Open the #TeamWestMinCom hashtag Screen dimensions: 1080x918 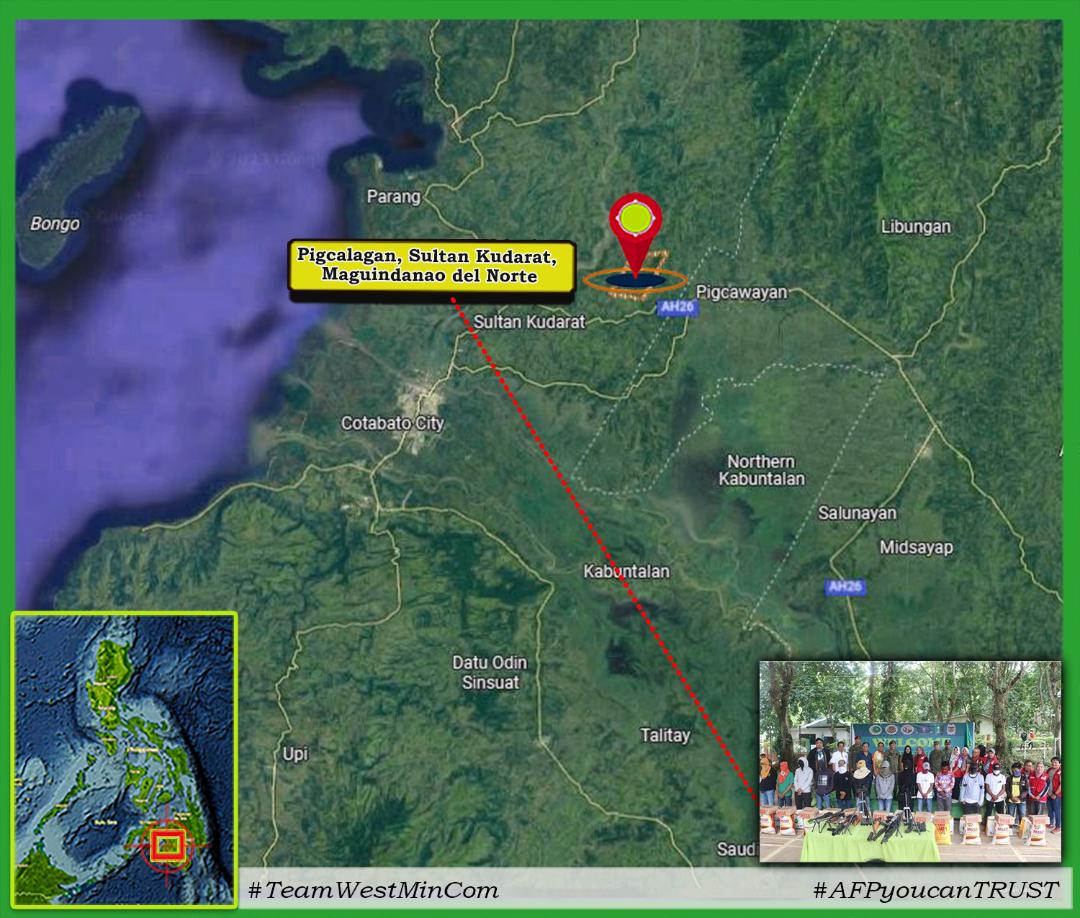point(373,889)
